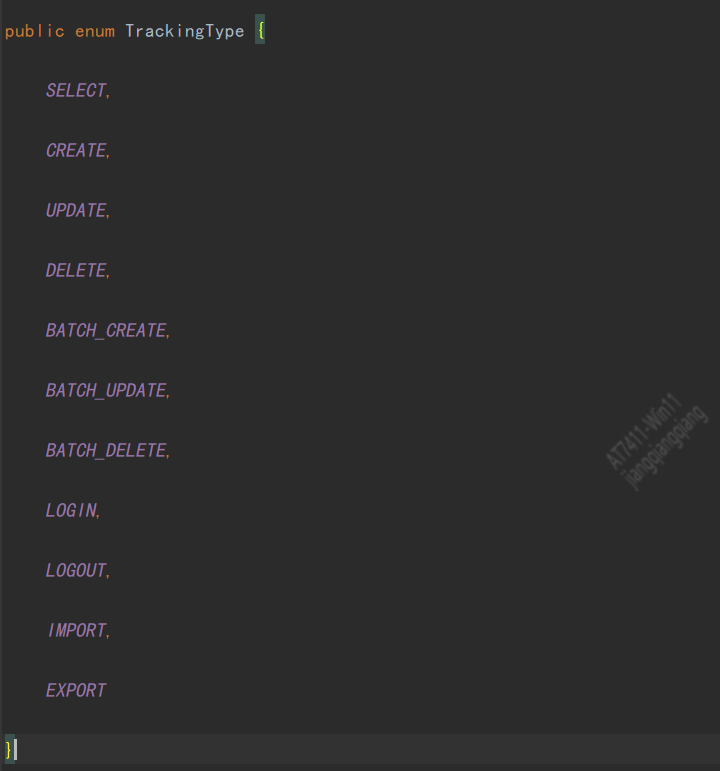
Task: Click on BATCH_UPDATE enum value
Action: pos(105,391)
